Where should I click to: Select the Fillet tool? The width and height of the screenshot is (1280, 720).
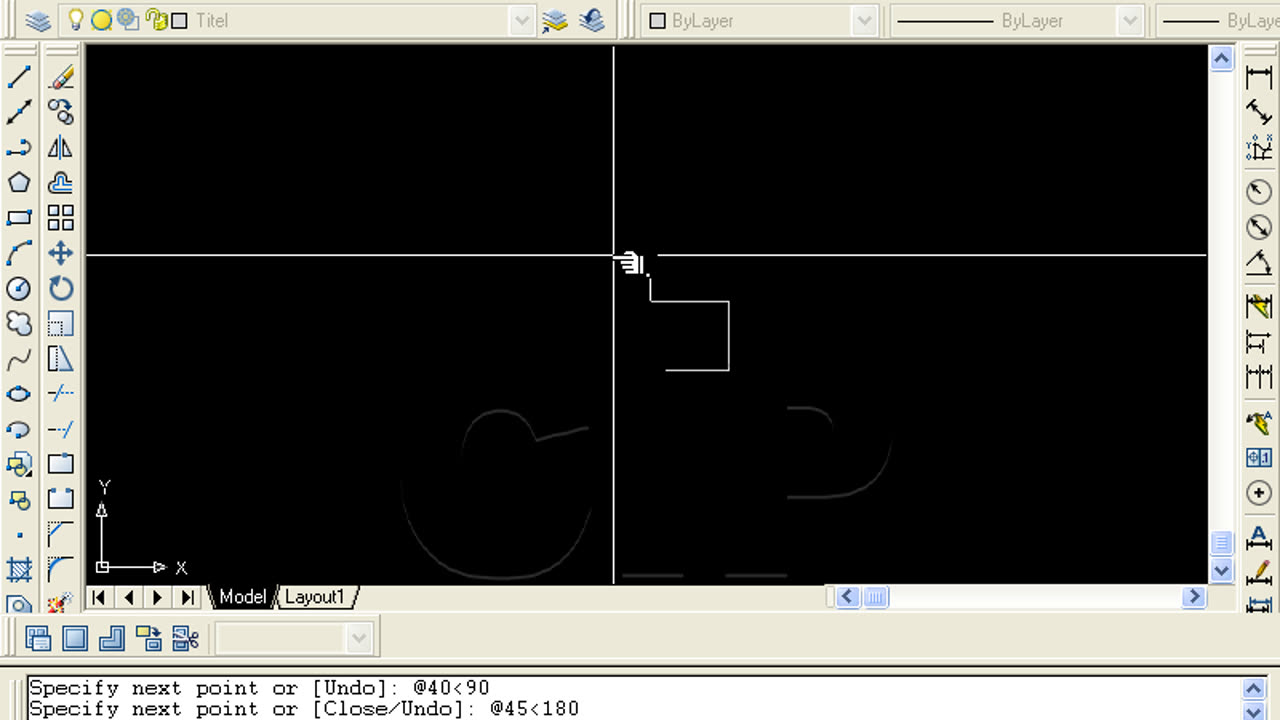pos(61,570)
